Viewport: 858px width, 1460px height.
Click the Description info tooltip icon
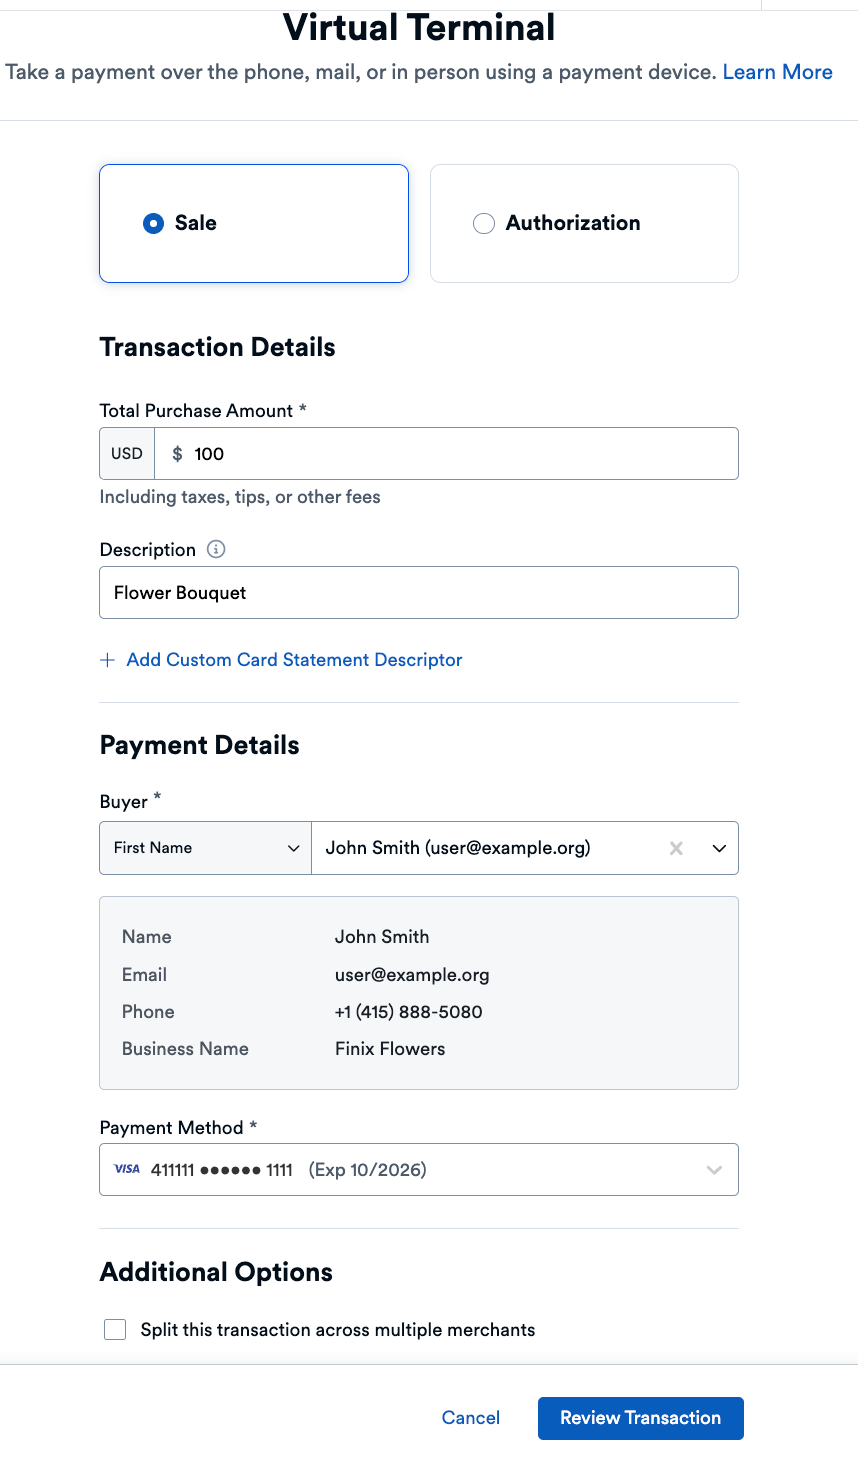[x=216, y=549]
